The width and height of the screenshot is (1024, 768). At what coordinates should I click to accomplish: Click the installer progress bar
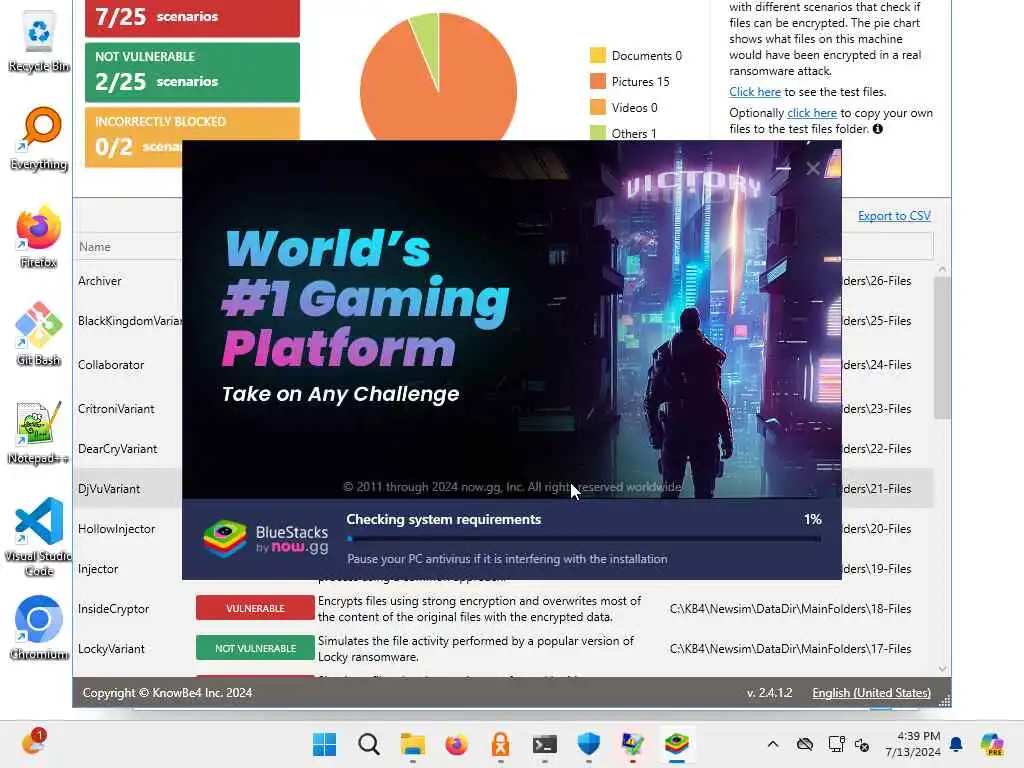click(584, 539)
